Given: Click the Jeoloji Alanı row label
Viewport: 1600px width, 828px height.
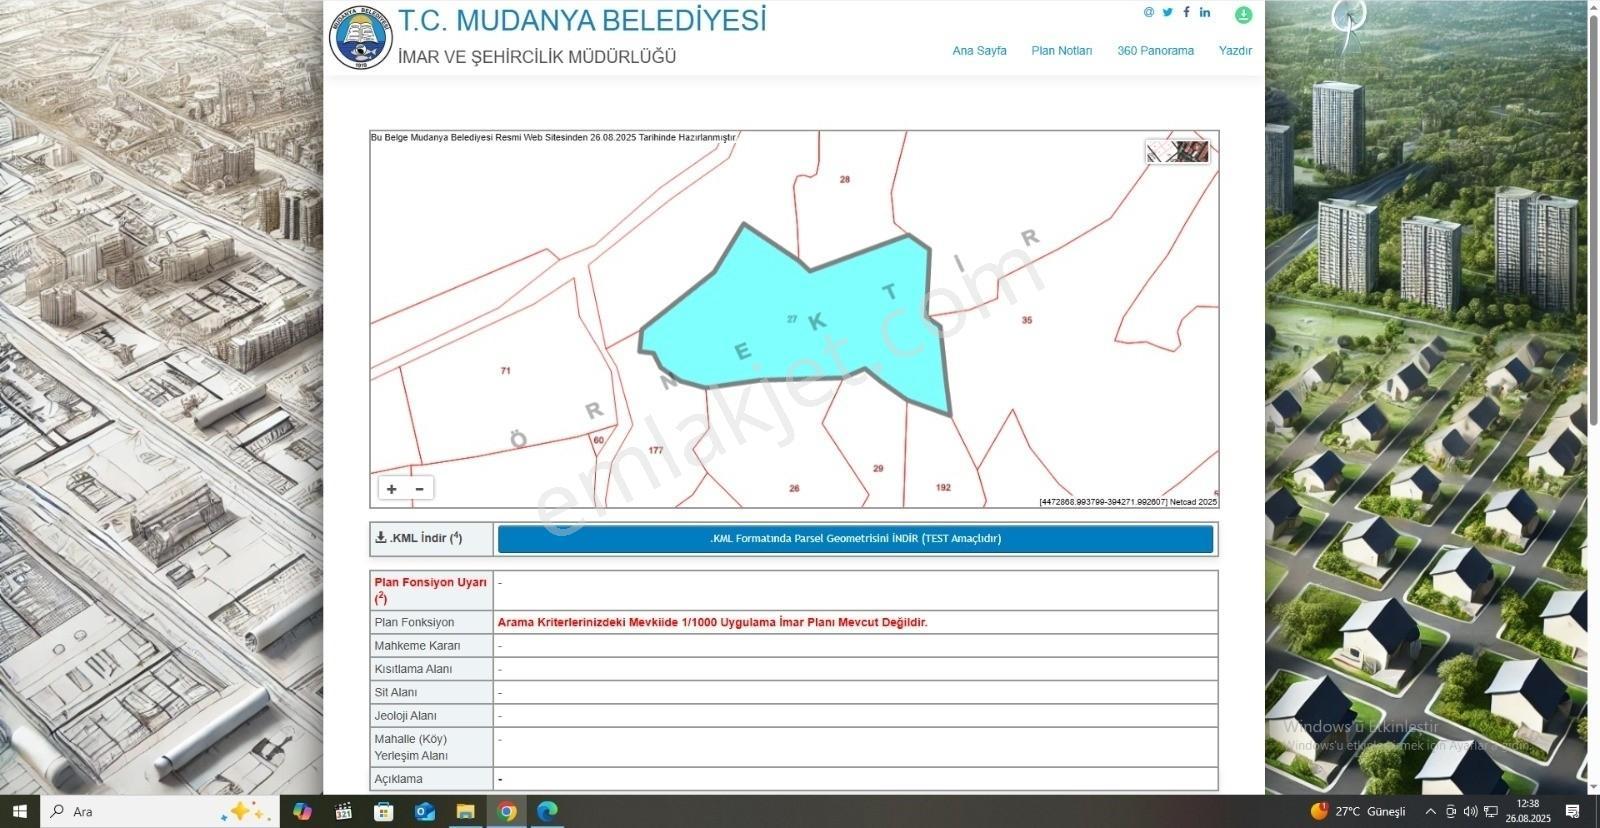Looking at the screenshot, I should point(405,716).
